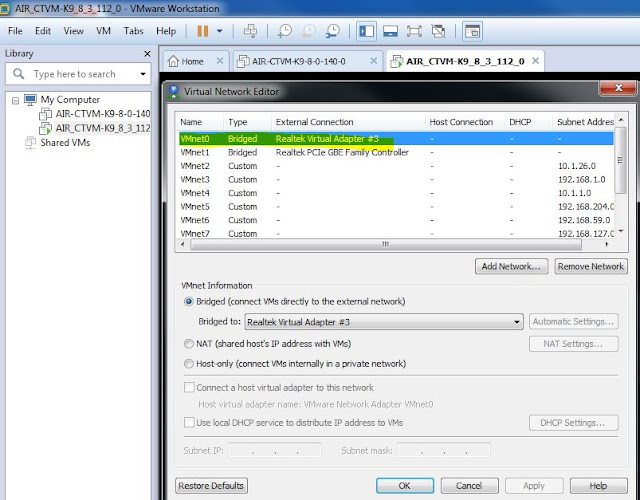Click the Help button in the dialog
This screenshot has height=500, width=640.
click(598, 486)
